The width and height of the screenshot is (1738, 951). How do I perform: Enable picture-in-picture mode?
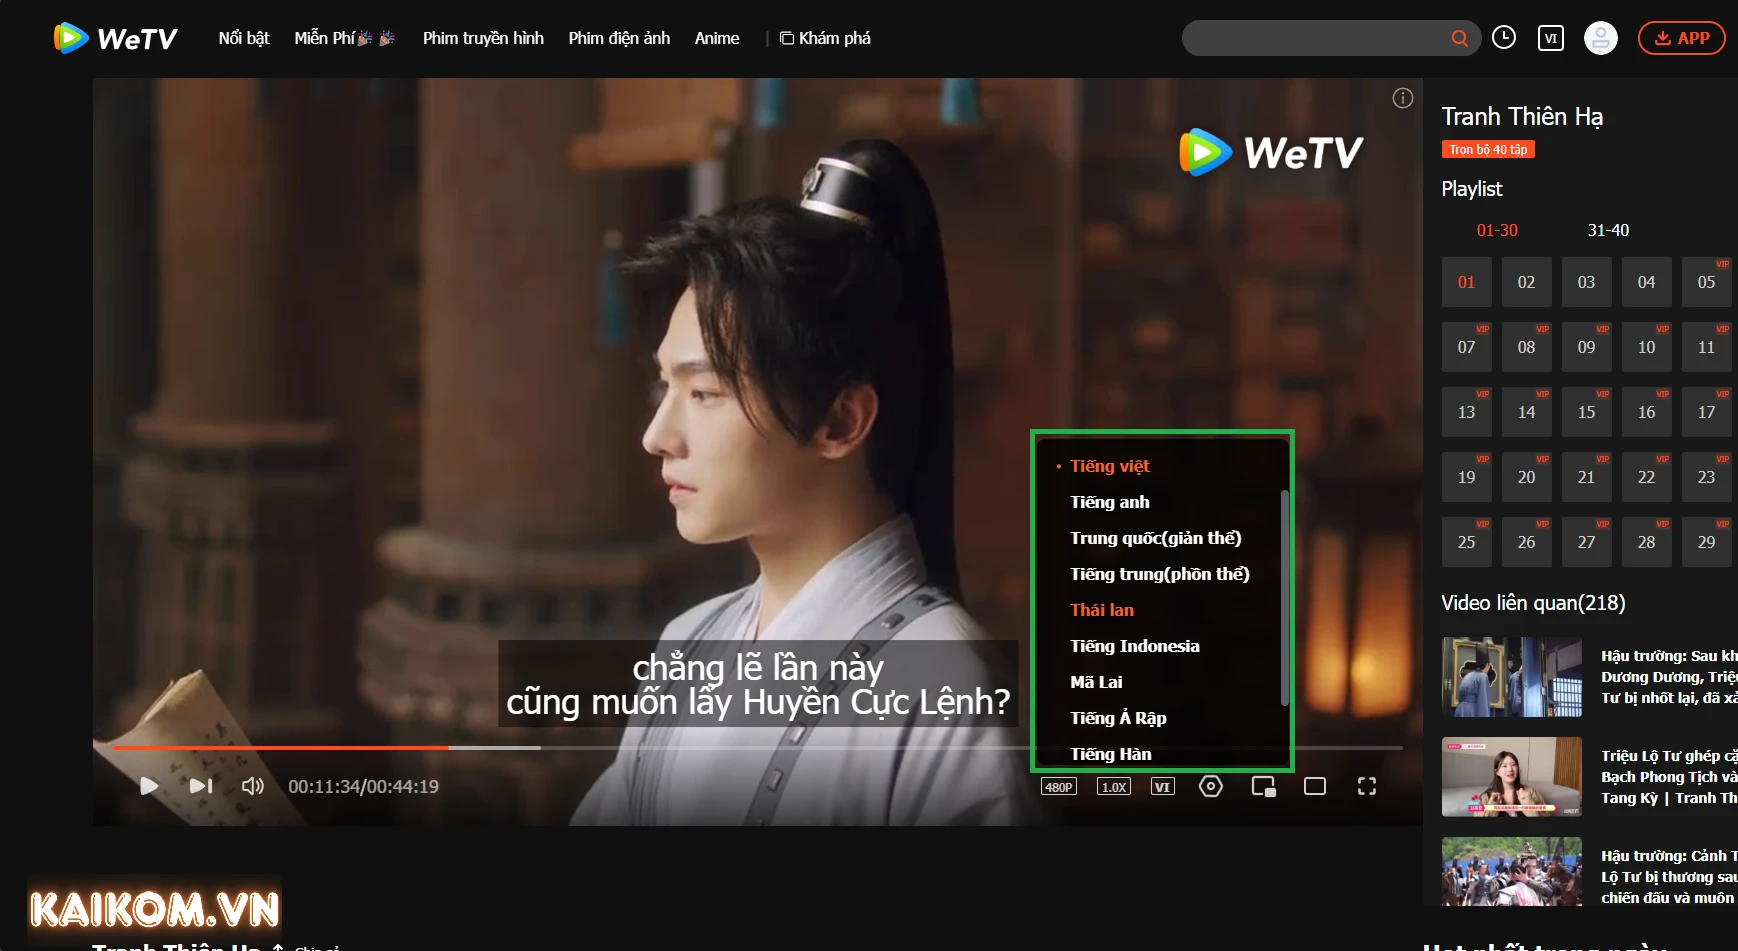tap(1264, 787)
